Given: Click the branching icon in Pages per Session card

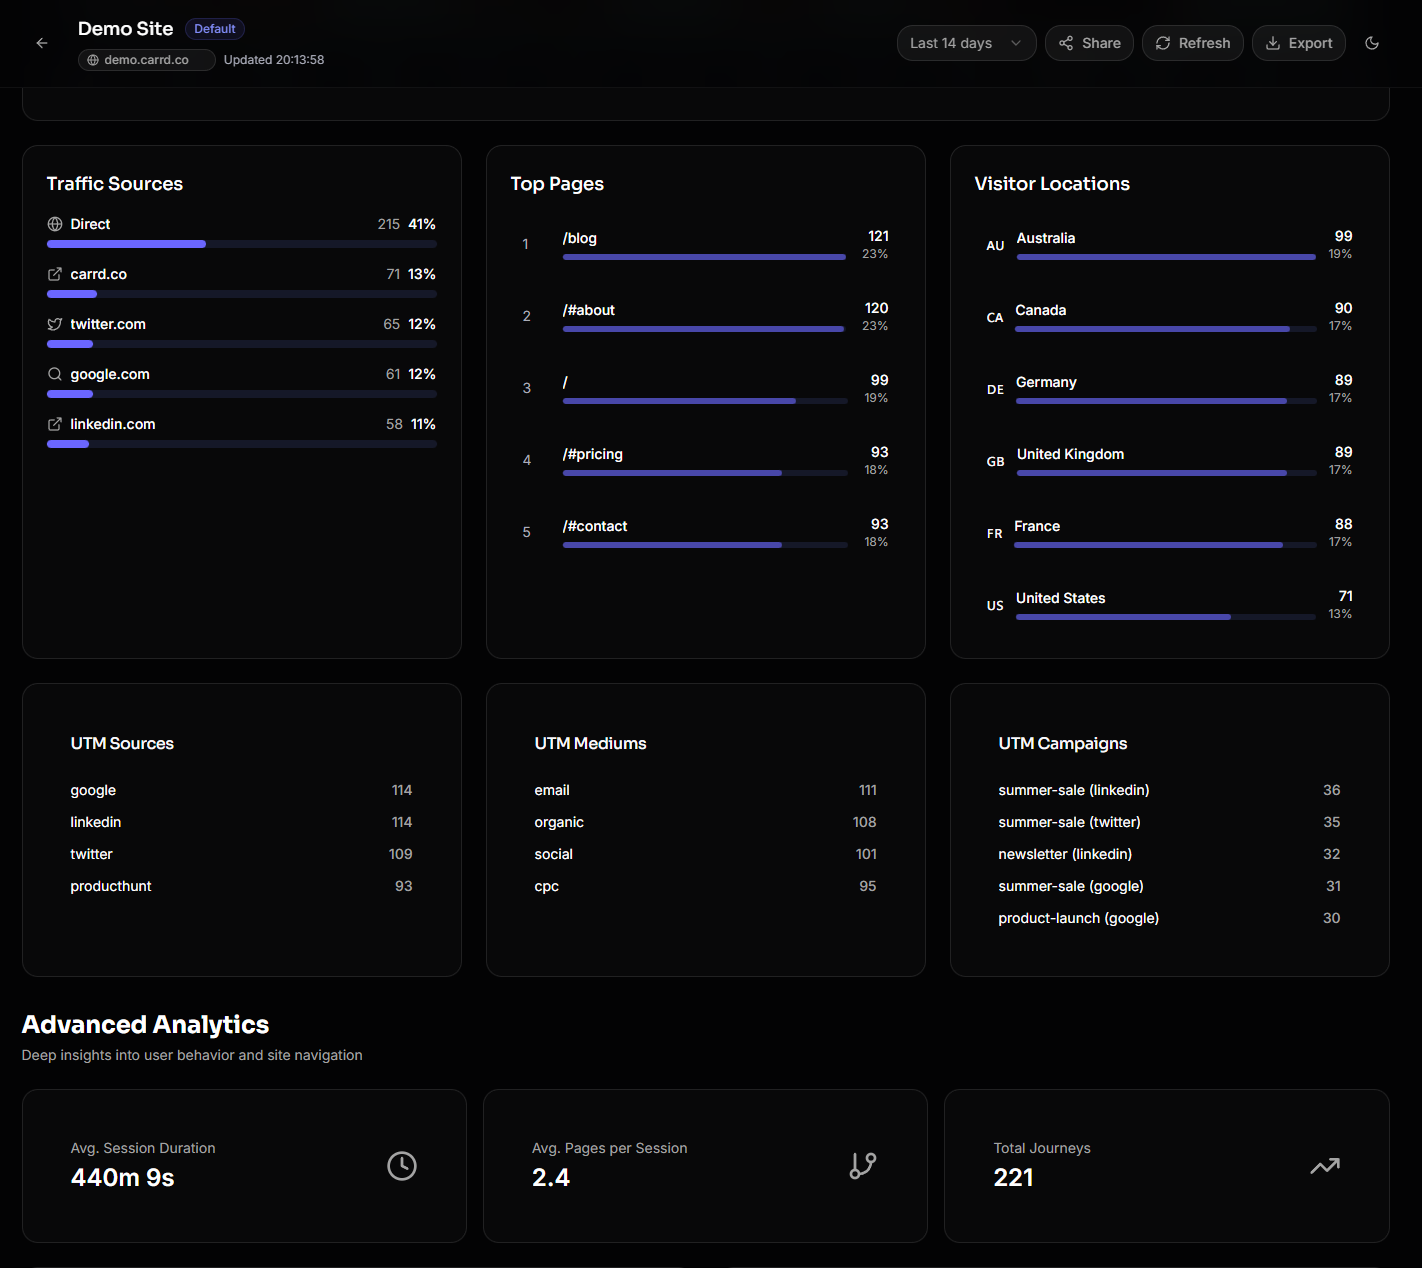Looking at the screenshot, I should click(862, 1166).
